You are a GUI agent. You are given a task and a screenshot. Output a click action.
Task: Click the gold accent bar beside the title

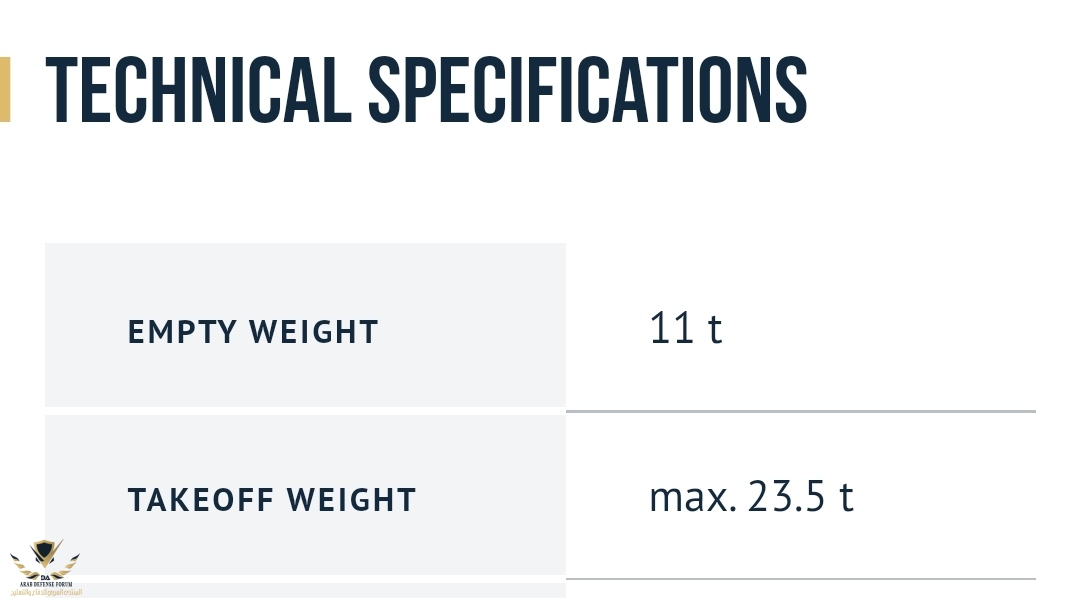tap(5, 90)
